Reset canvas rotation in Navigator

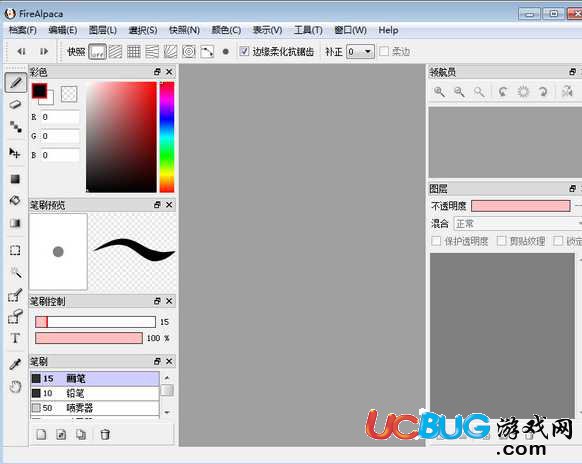click(x=523, y=92)
